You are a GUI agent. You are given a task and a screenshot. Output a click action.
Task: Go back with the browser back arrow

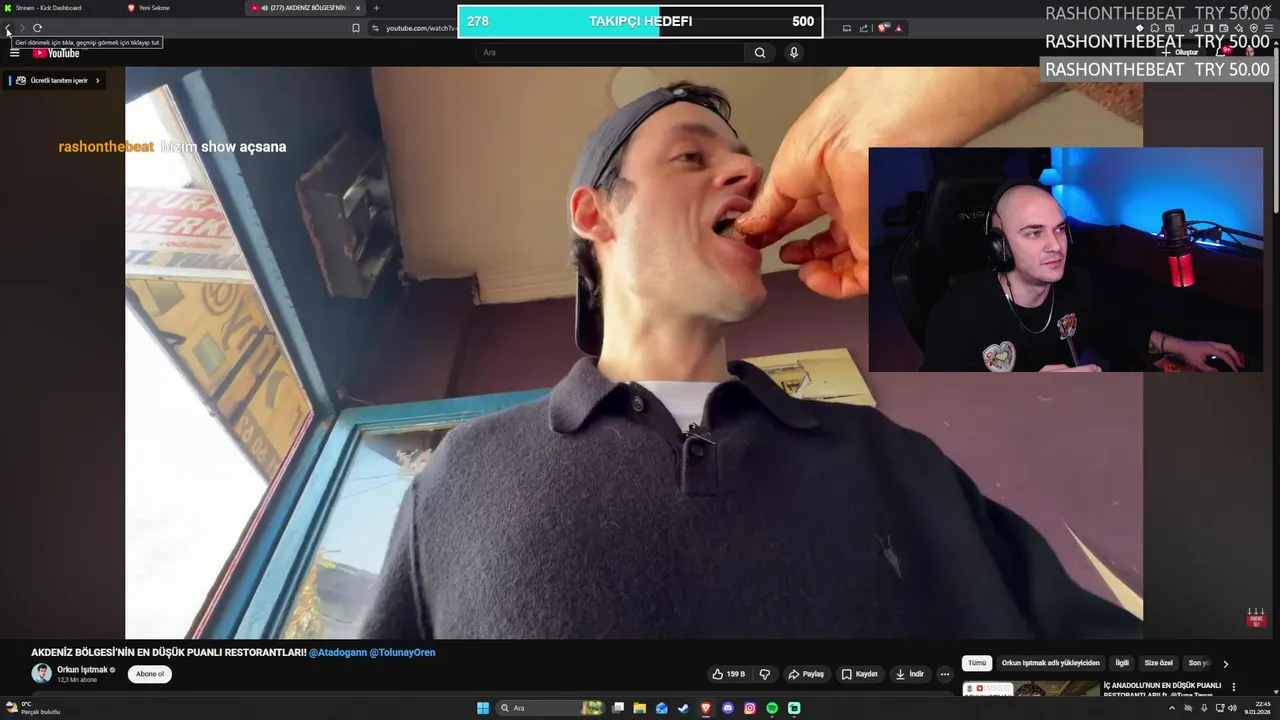pos(8,28)
